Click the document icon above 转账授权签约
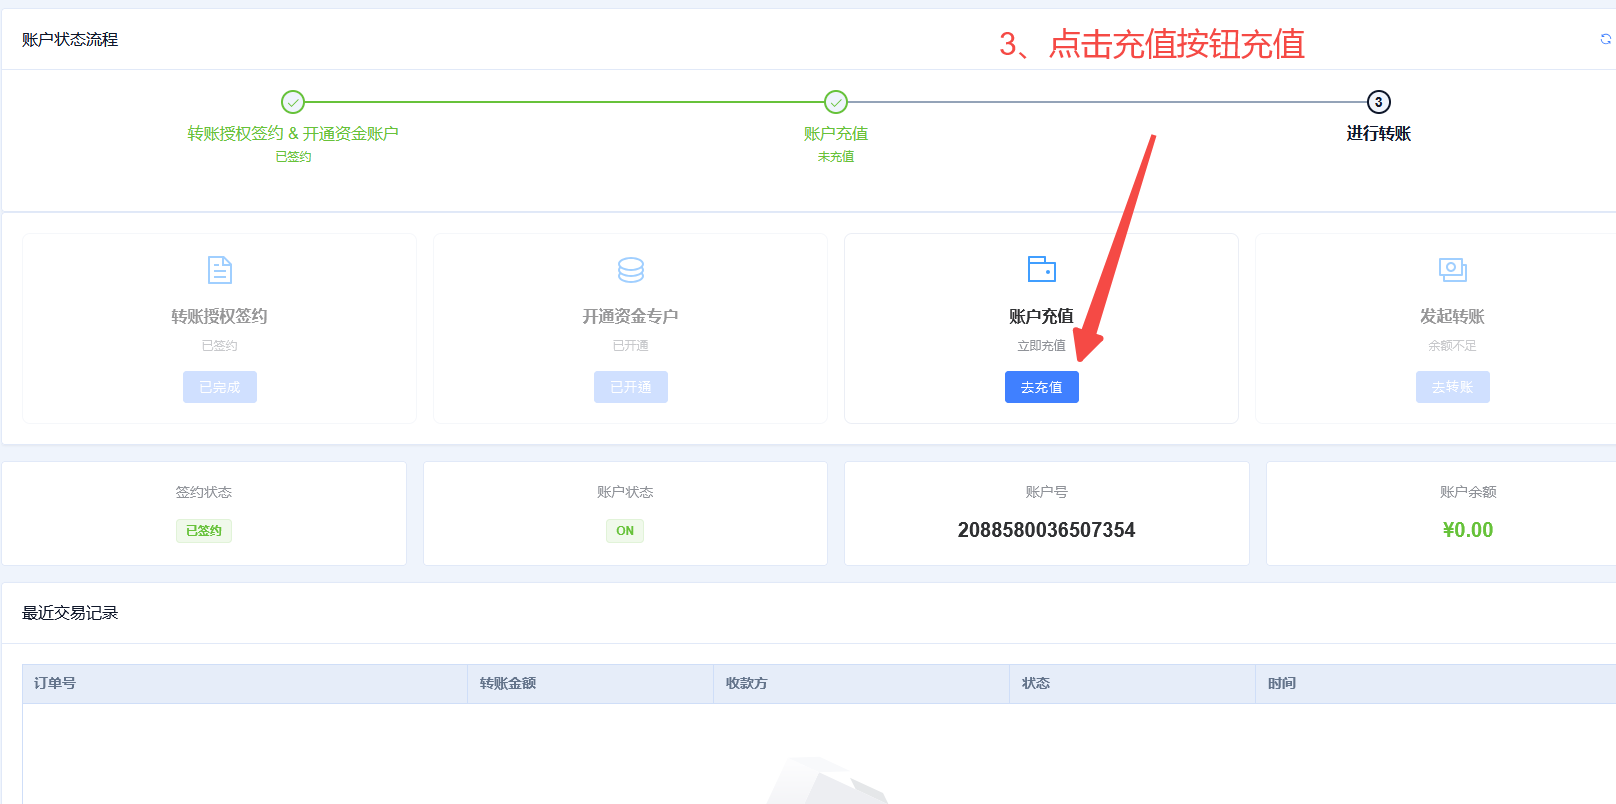Viewport: 1616px width, 804px height. 219,269
